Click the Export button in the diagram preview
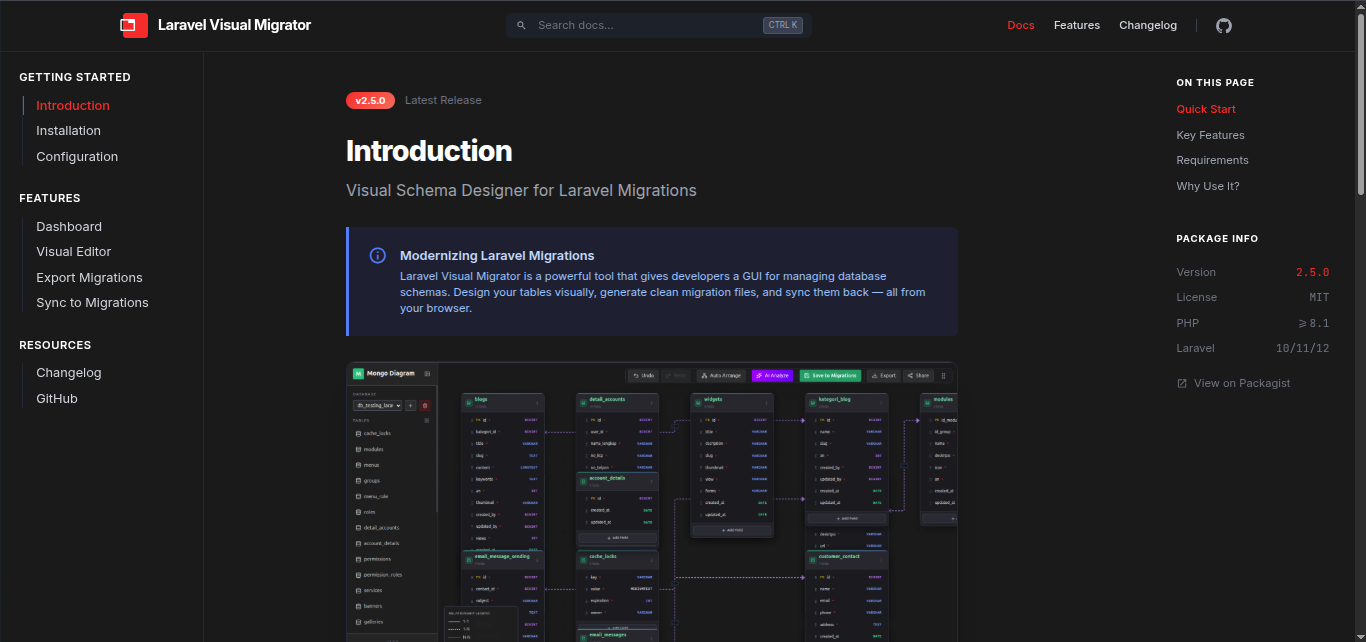Viewport: 1366px width, 642px height. tap(884, 376)
